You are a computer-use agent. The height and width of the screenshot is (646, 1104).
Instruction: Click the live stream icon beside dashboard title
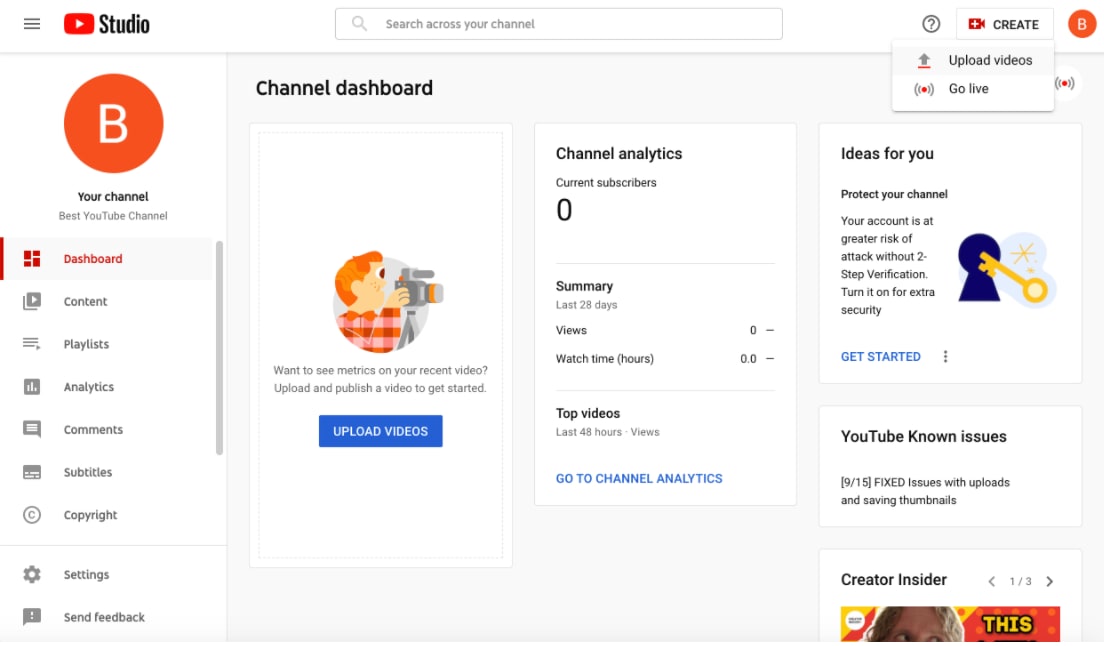[1065, 84]
